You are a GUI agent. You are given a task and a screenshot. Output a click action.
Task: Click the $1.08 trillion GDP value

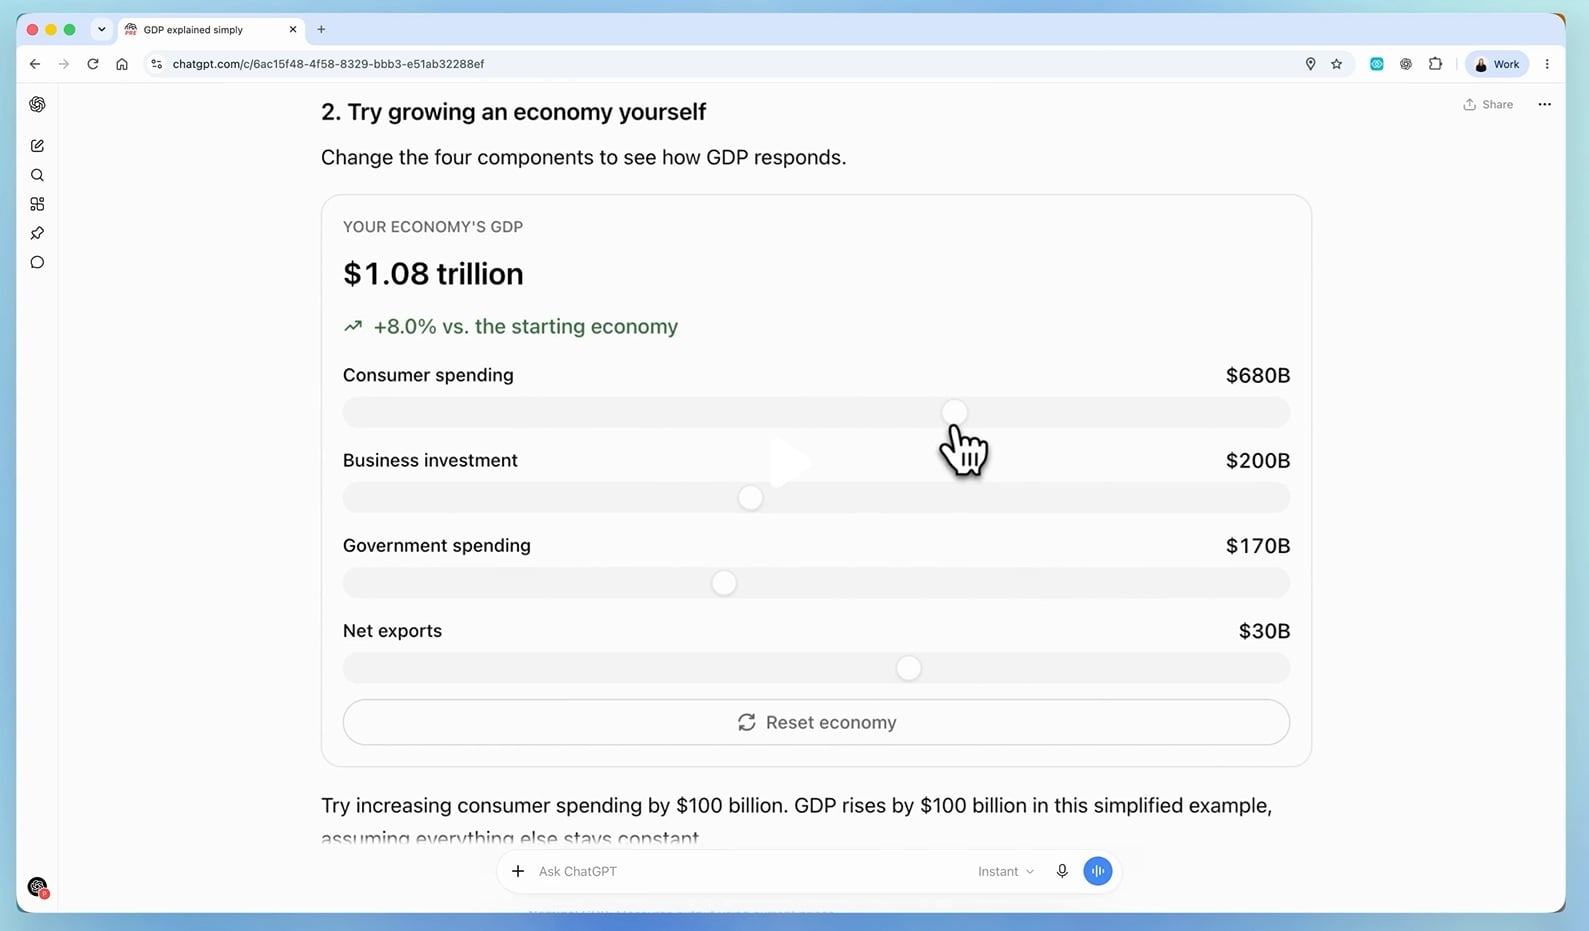point(433,273)
